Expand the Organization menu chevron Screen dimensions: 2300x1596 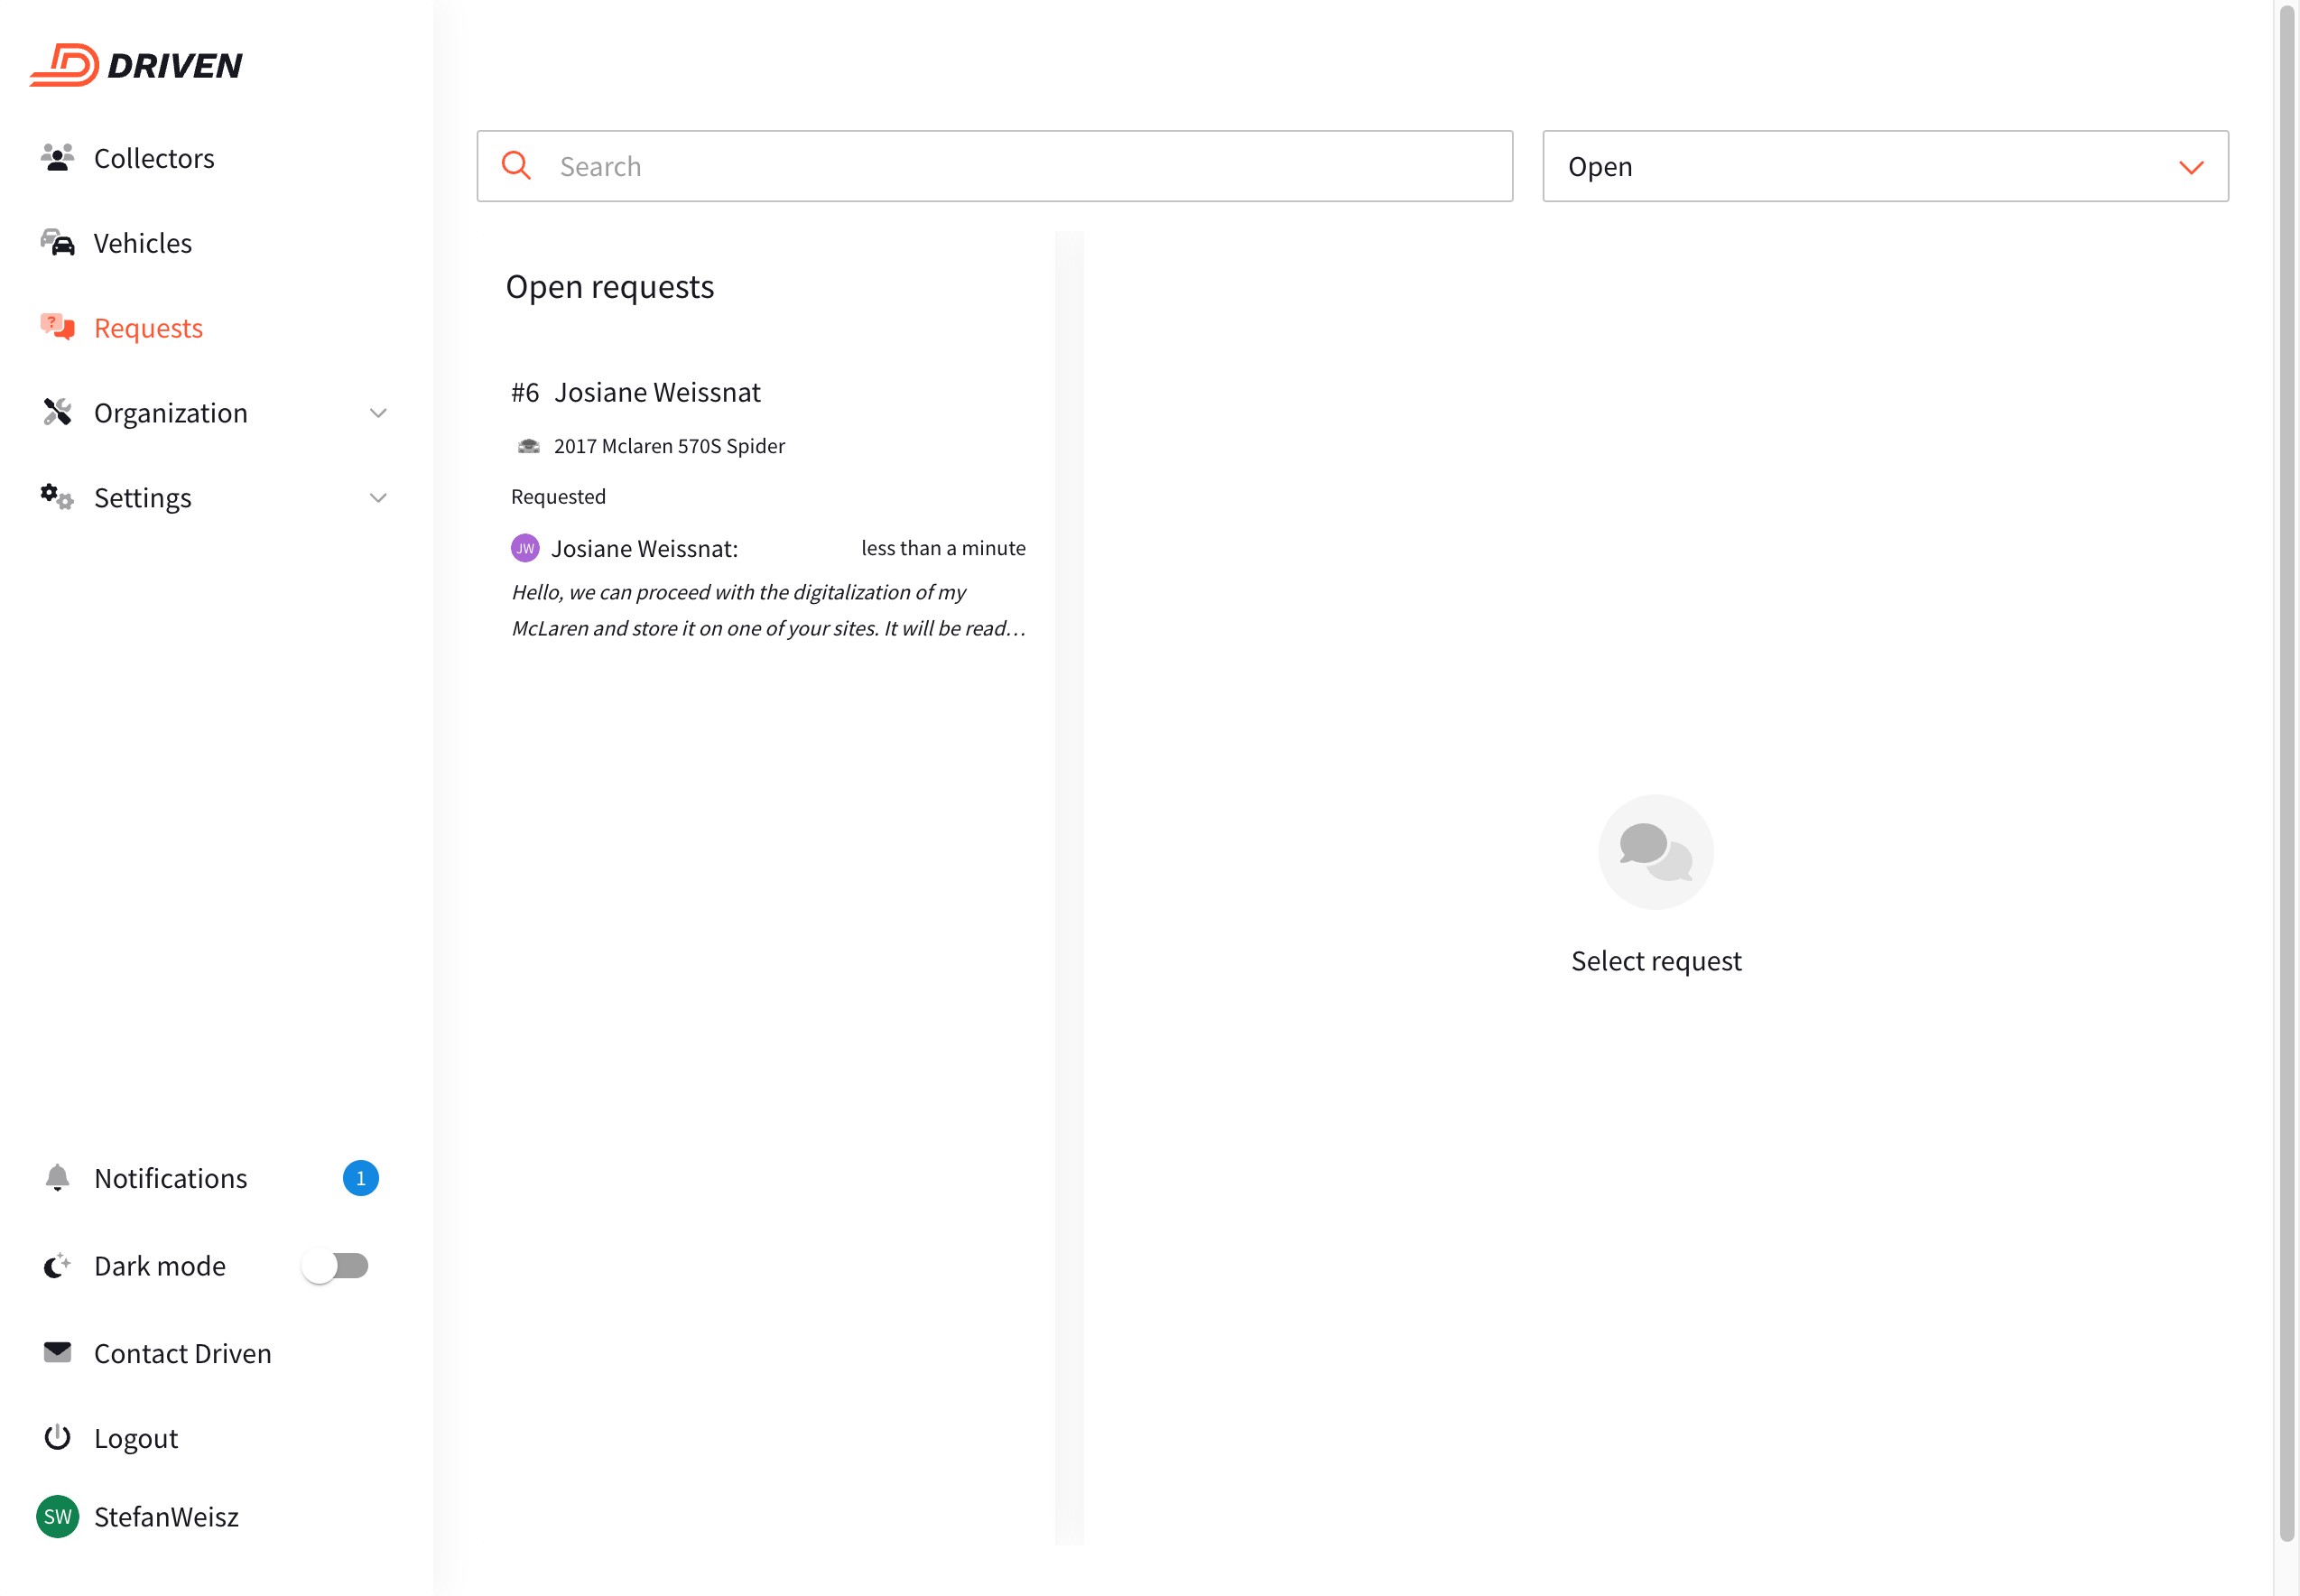[378, 412]
